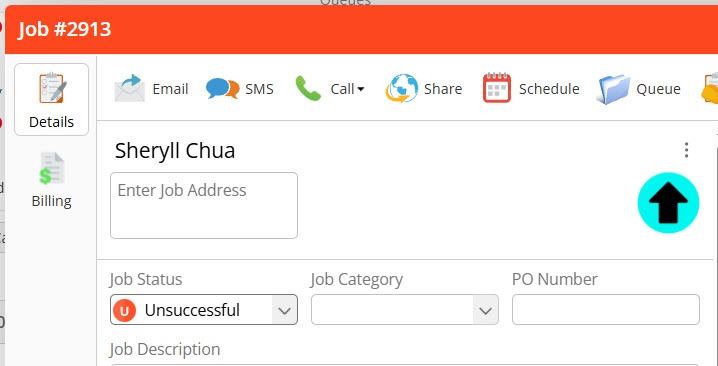Click the Unsuccessful status red badge
718x366 pixels.
tap(125, 310)
